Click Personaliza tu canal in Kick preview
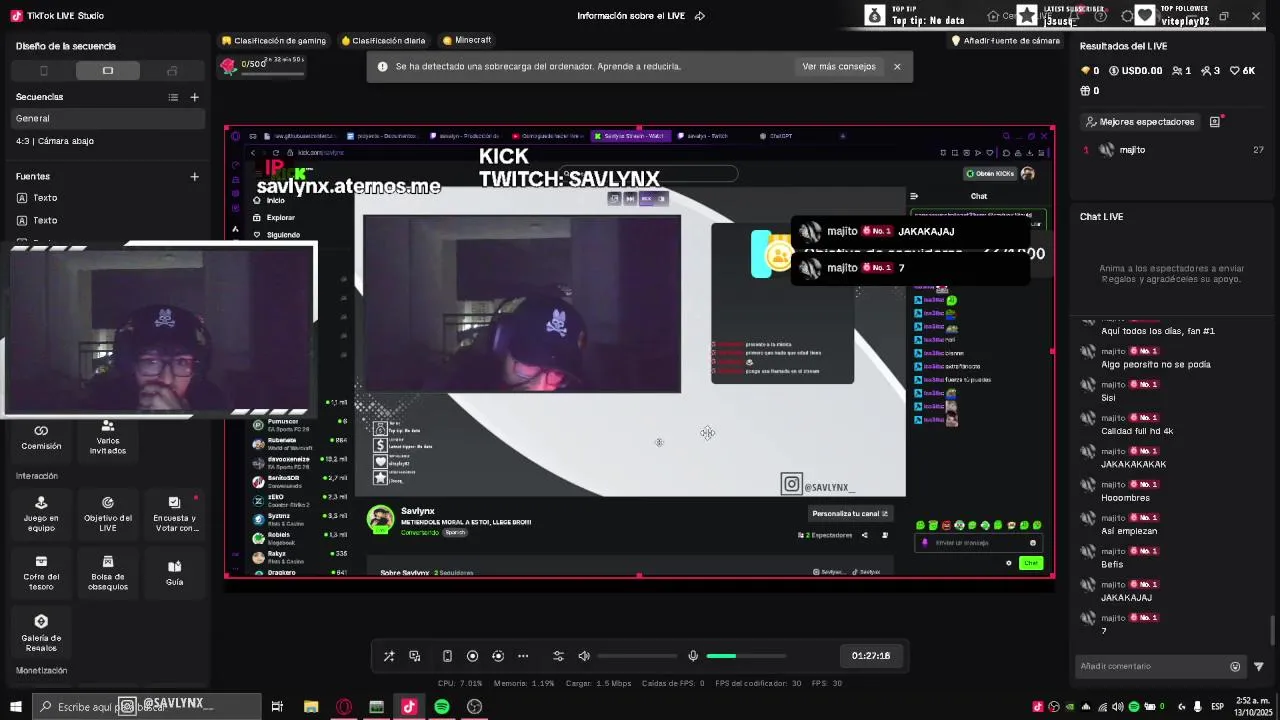Viewport: 1280px width, 720px height. [849, 514]
